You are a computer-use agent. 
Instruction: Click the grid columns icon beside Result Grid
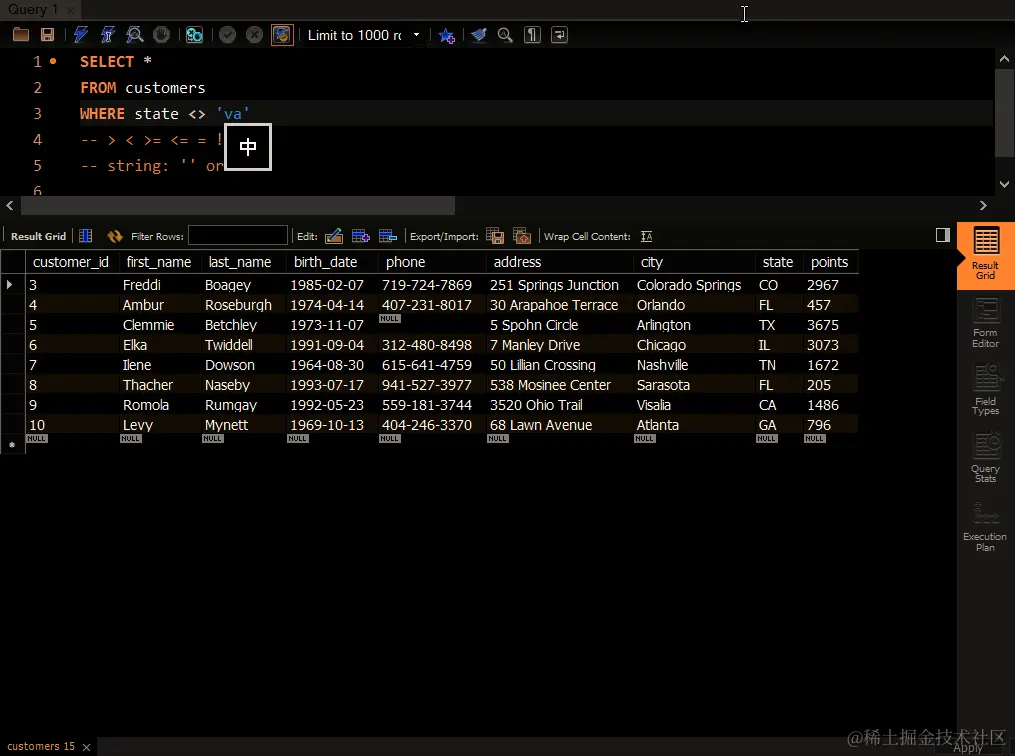click(x=85, y=236)
